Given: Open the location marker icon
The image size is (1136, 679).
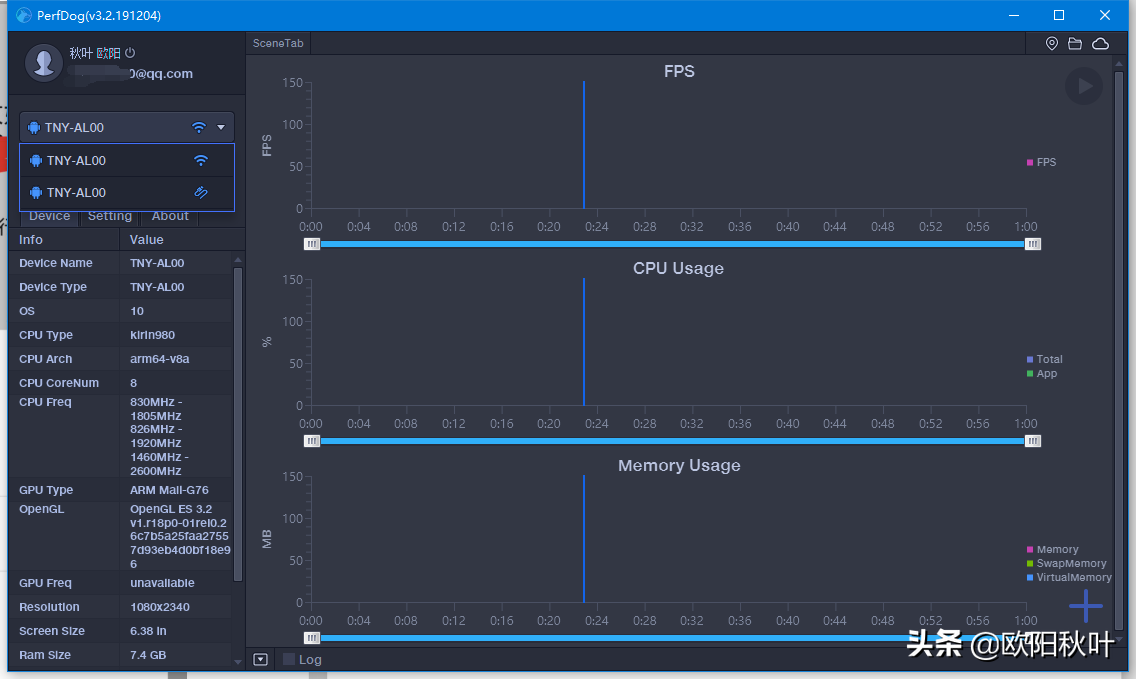Looking at the screenshot, I should click(1051, 43).
